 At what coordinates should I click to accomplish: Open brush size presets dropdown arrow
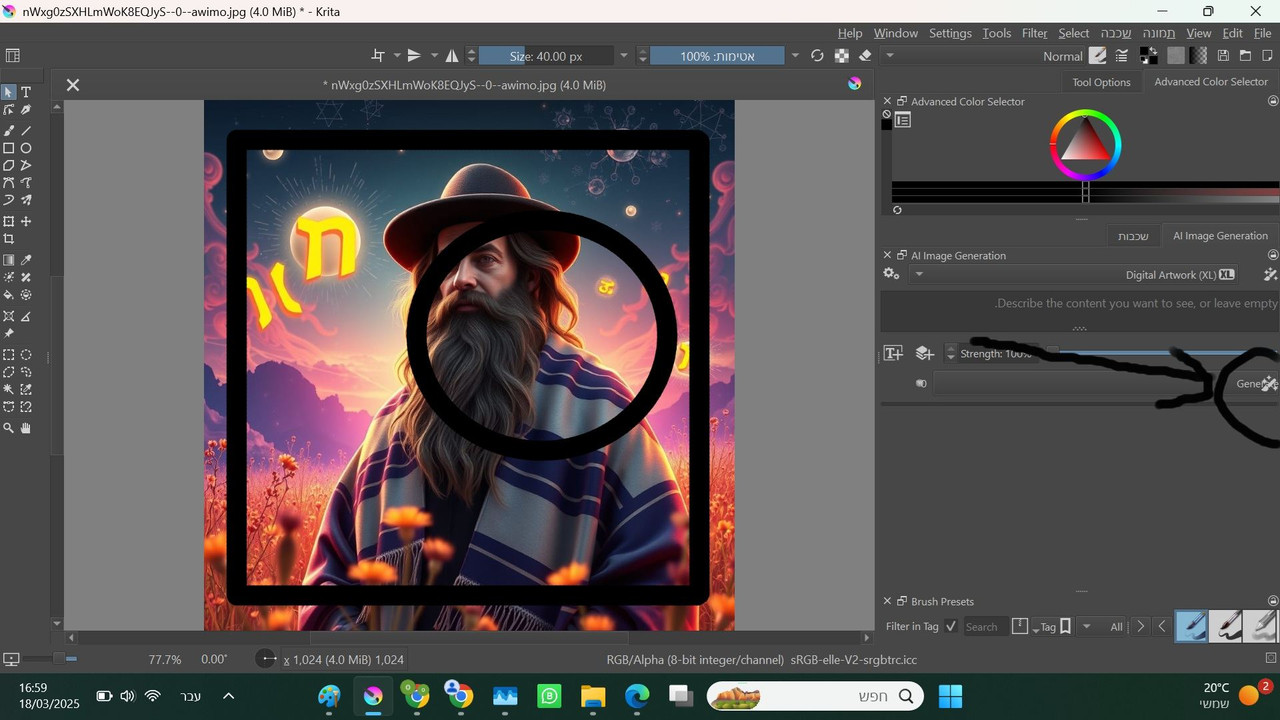tap(624, 56)
